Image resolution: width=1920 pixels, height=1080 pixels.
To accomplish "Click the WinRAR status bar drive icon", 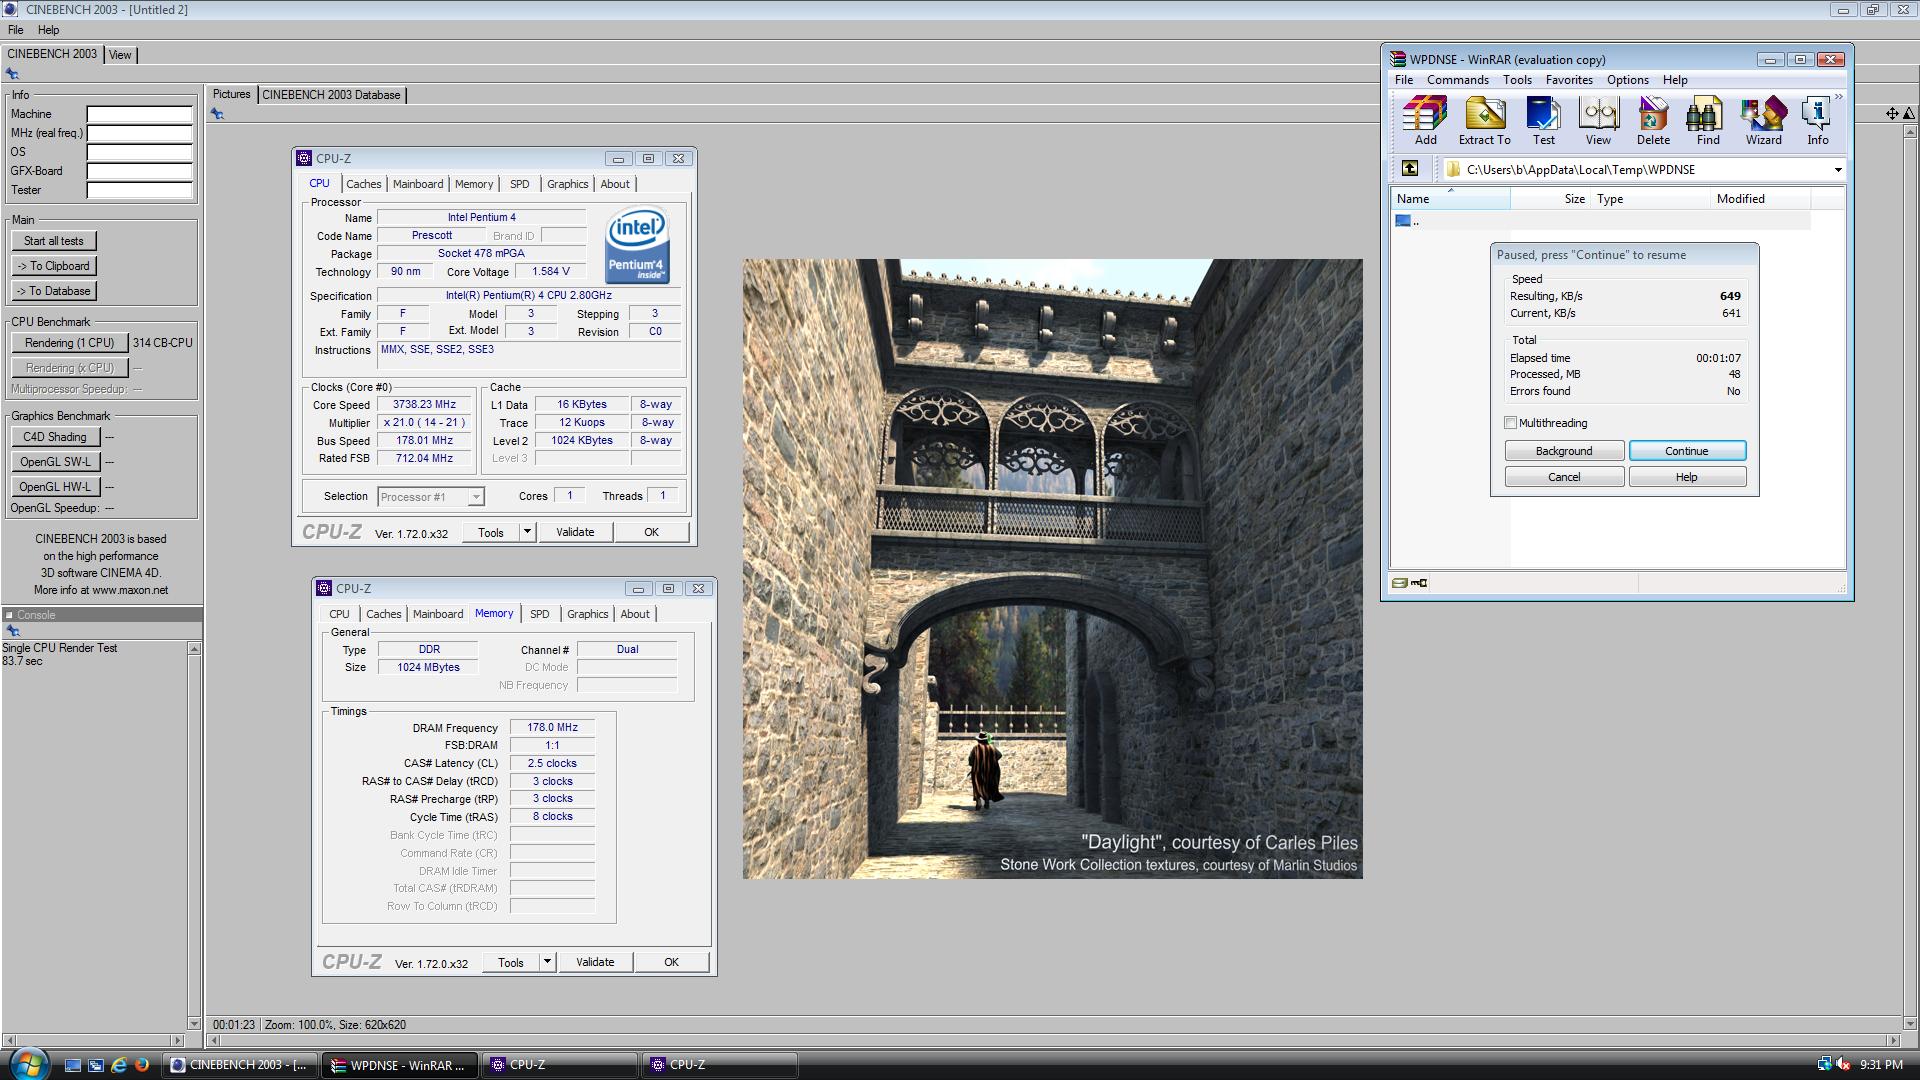I will pyautogui.click(x=1401, y=583).
